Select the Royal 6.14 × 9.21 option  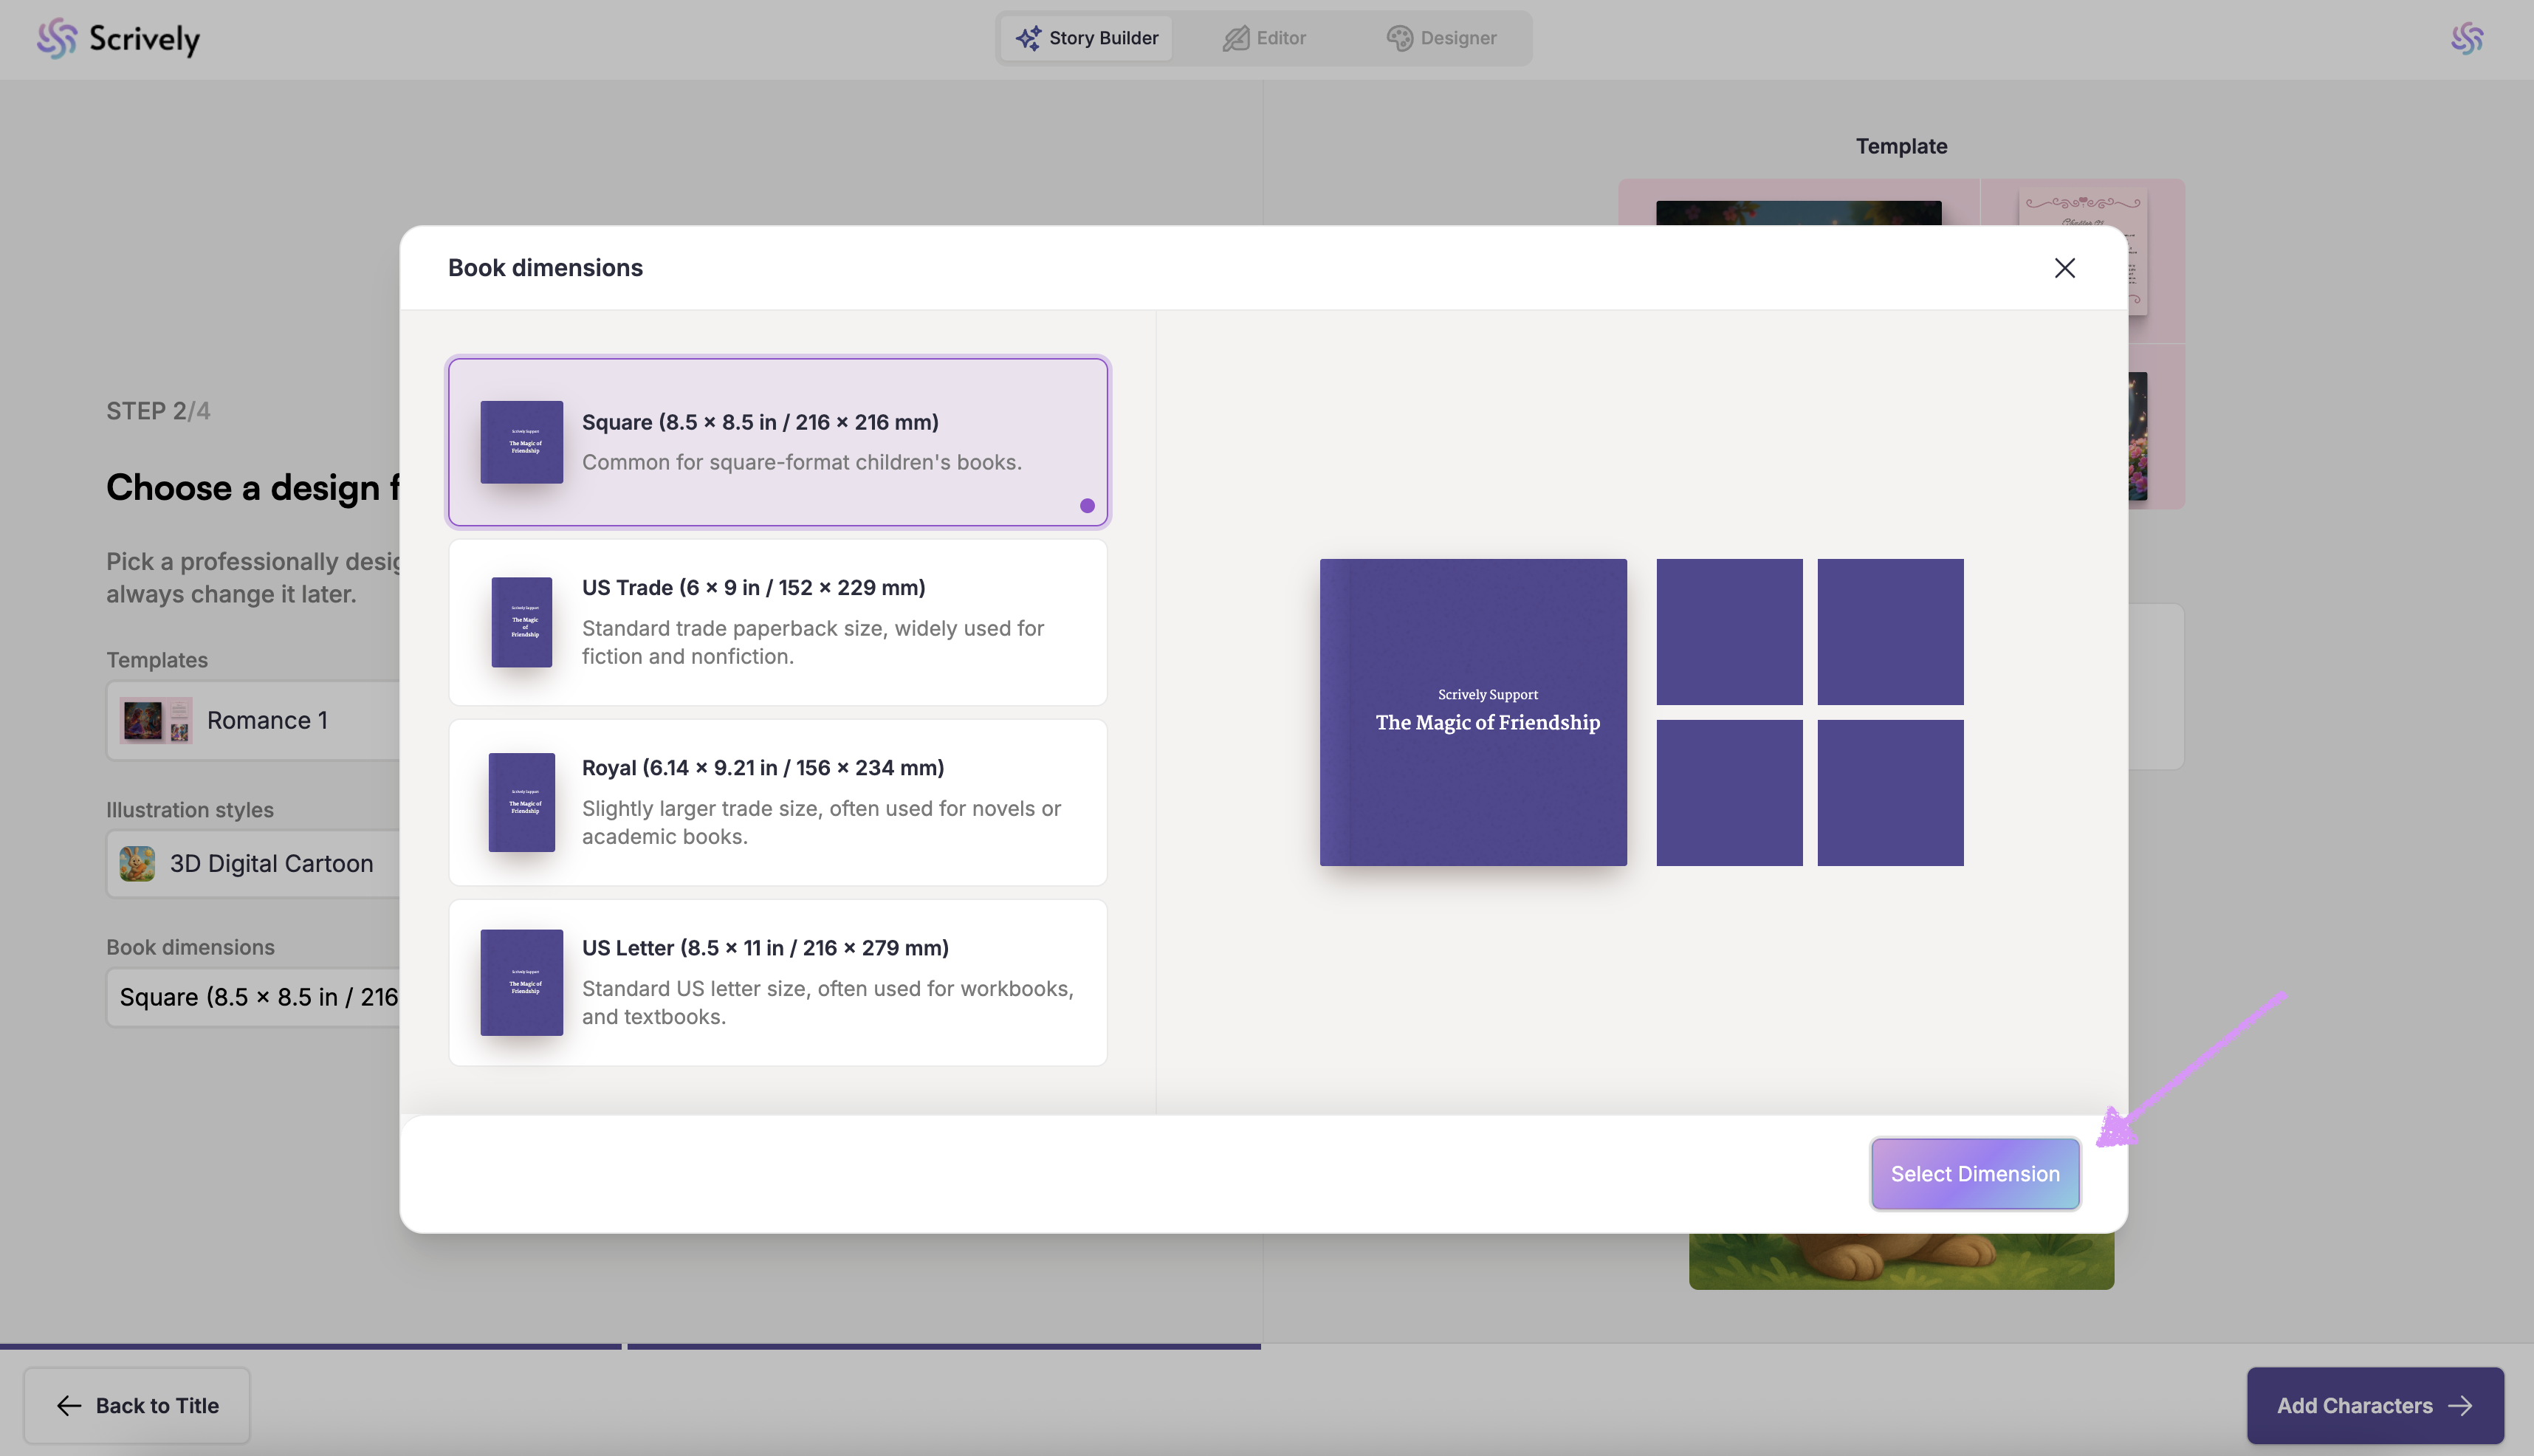778,802
